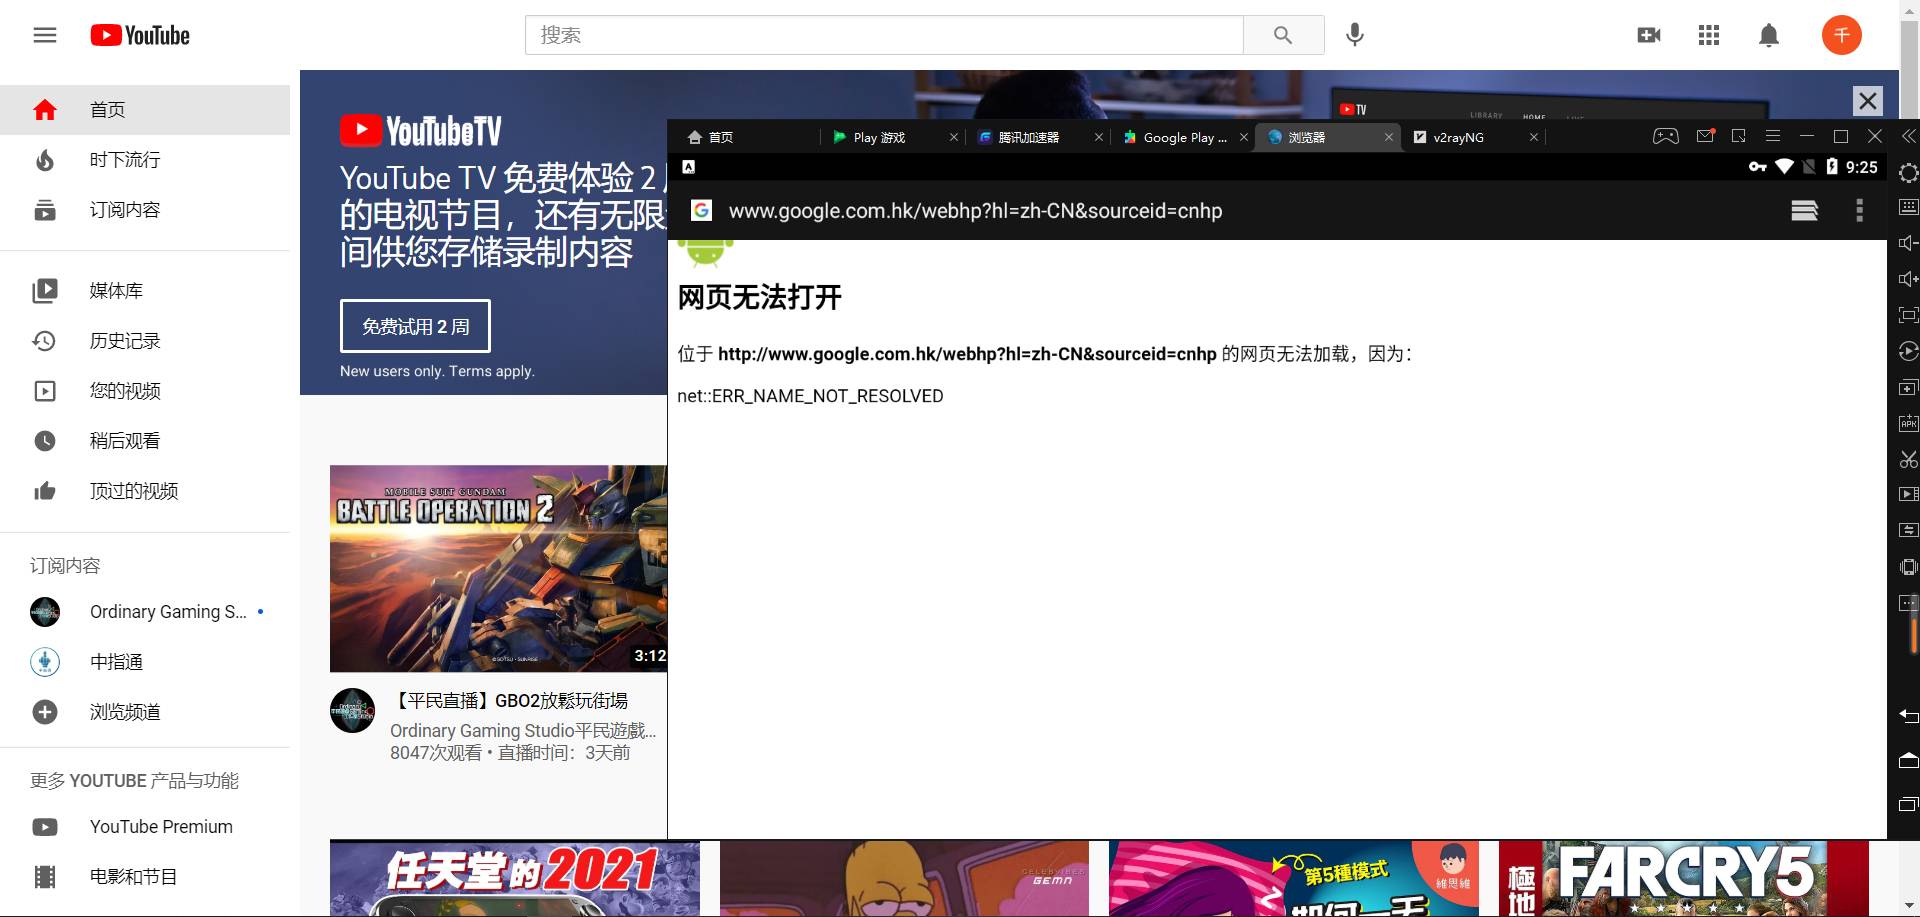
Task: Switch to the Play 游戏 tab
Action: pyautogui.click(x=878, y=137)
